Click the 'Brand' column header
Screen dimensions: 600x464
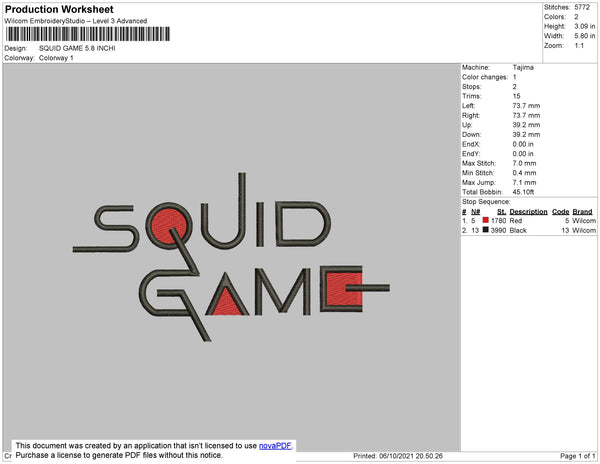[582, 212]
